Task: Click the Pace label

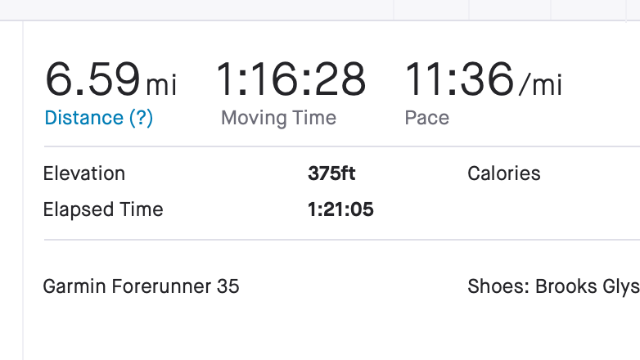Action: coord(427,118)
